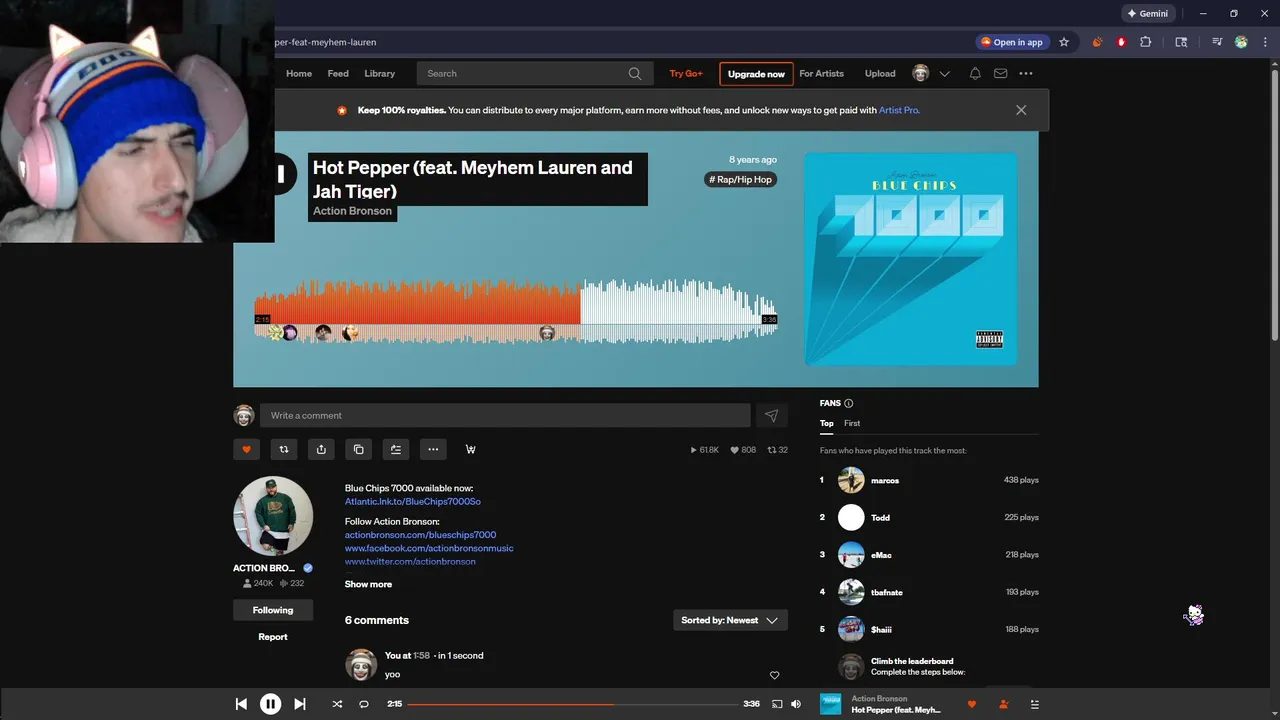Open Chrome media controls icon
The image size is (1280, 720).
click(x=1217, y=42)
